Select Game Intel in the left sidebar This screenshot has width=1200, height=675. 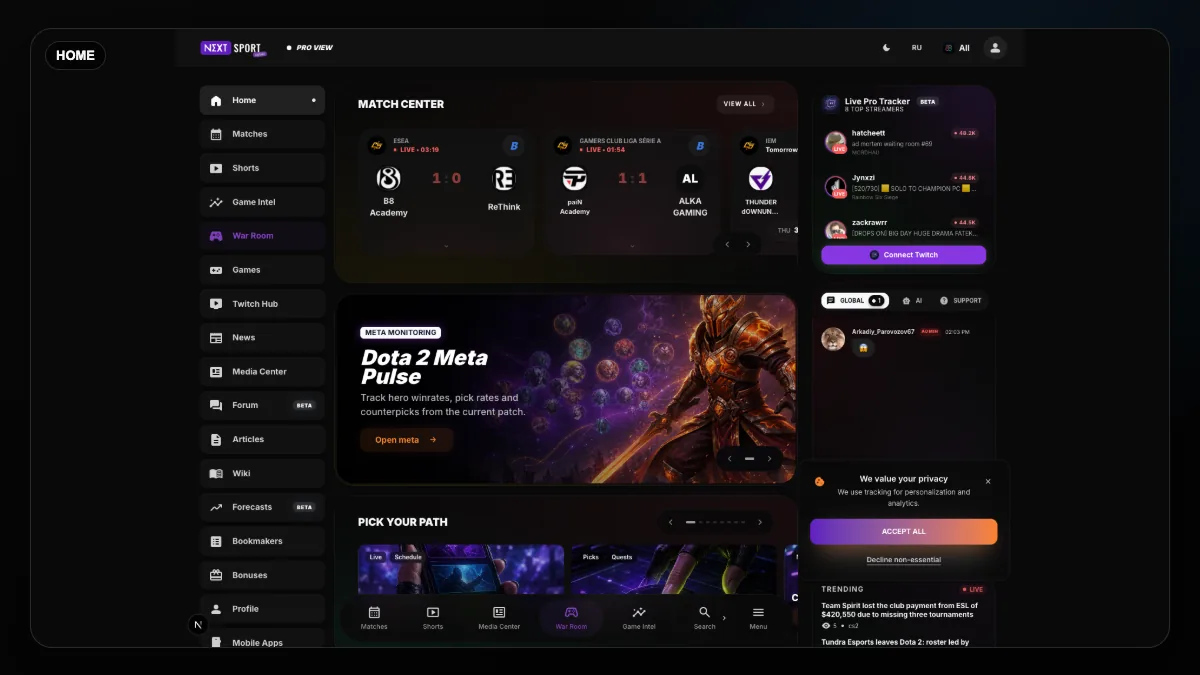point(262,202)
